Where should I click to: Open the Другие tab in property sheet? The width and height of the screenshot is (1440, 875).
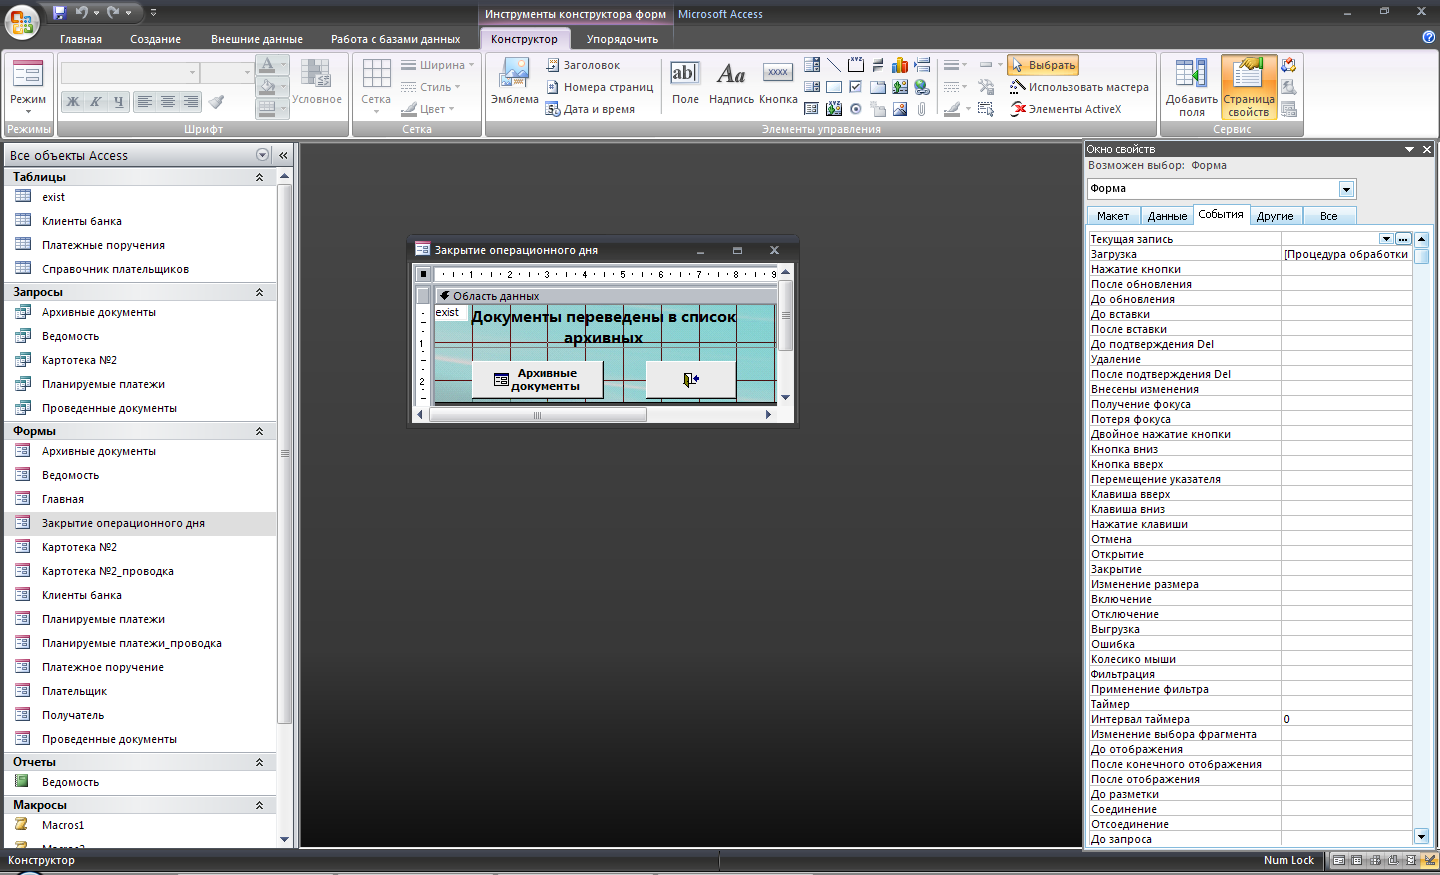(x=1275, y=216)
